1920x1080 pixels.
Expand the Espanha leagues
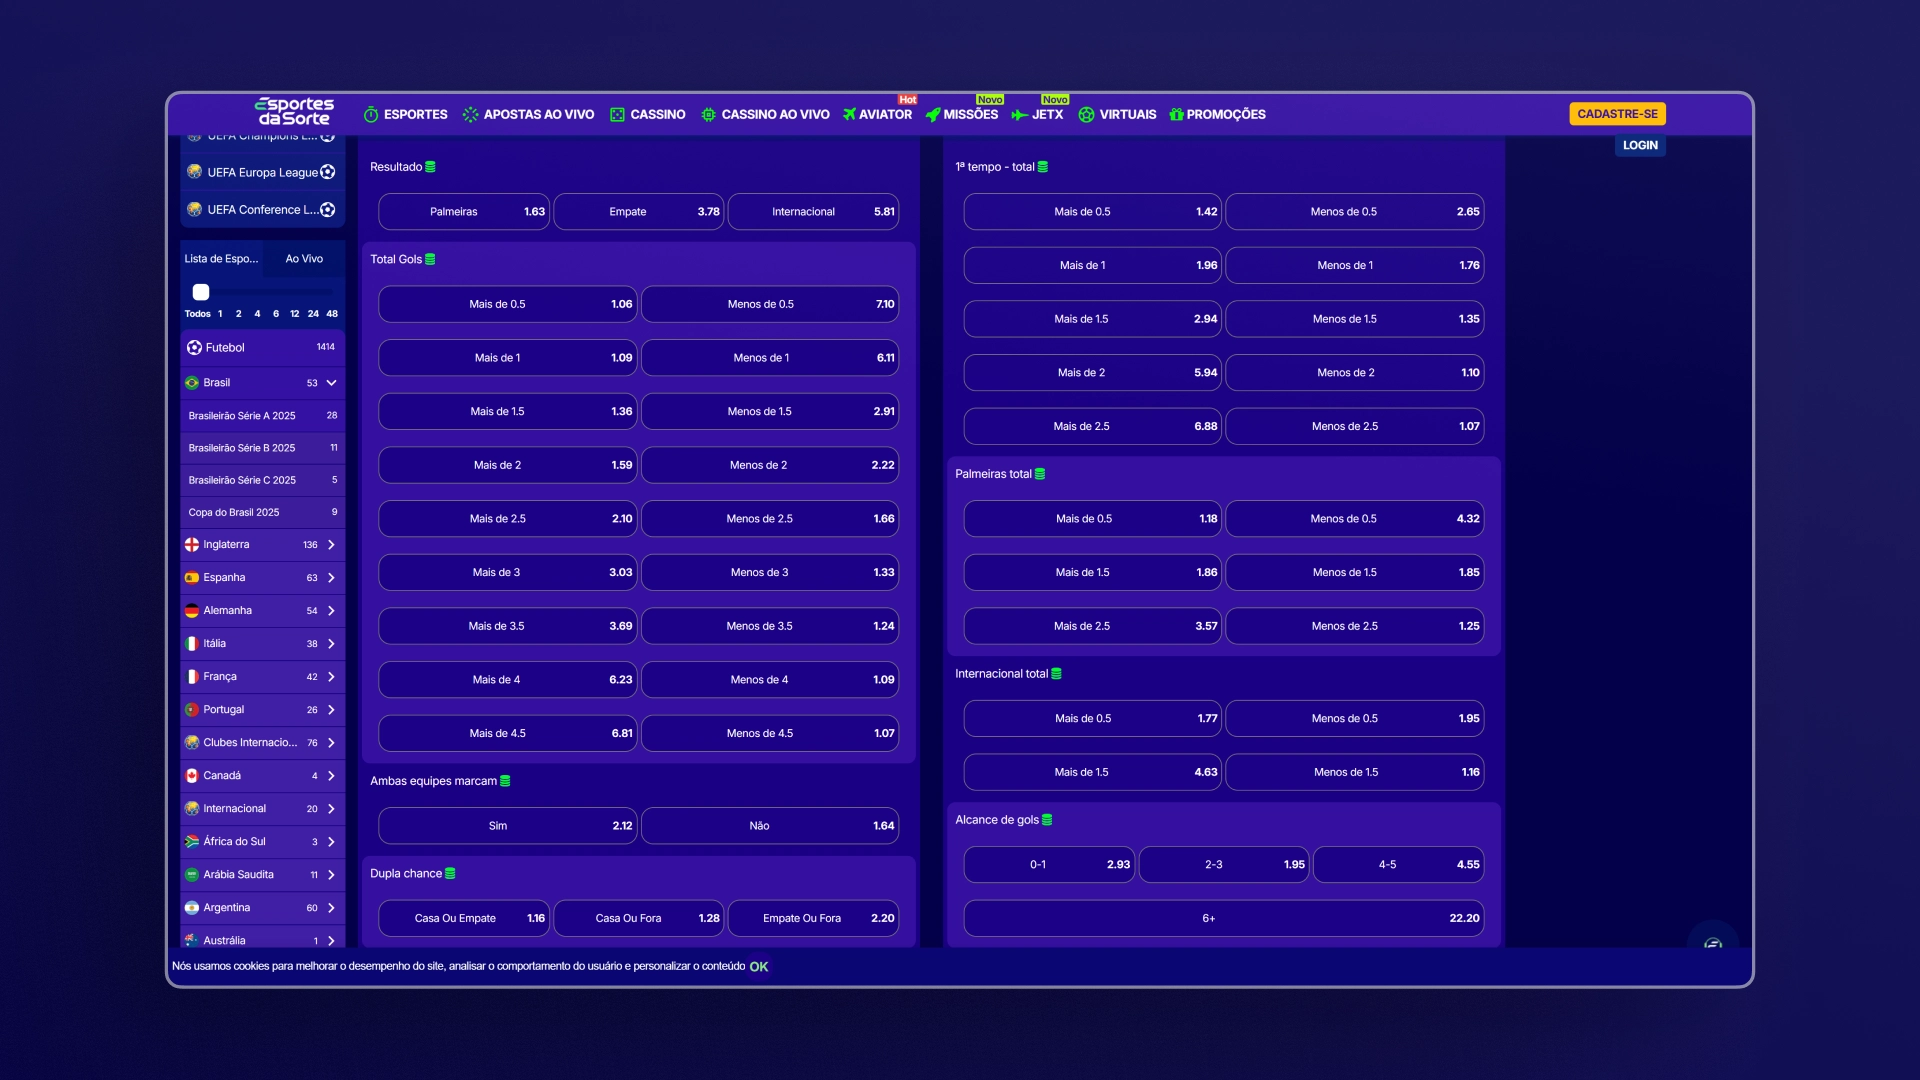[331, 578]
